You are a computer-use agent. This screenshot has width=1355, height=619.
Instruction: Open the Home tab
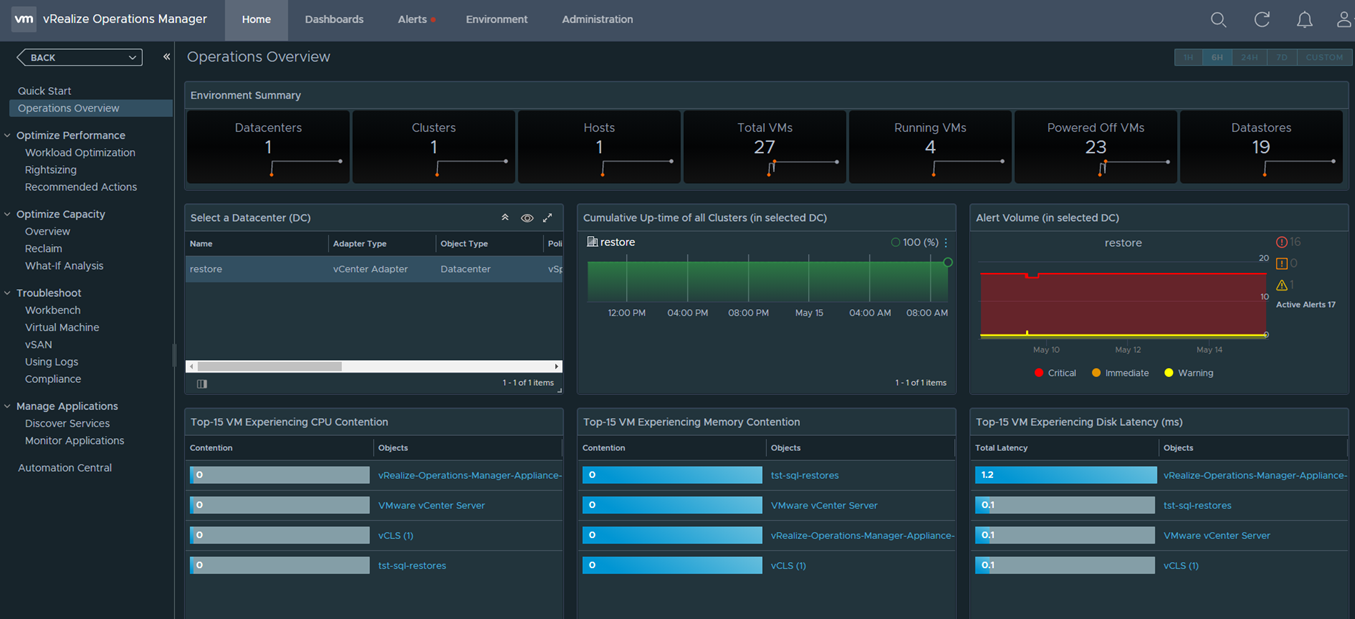click(x=256, y=19)
